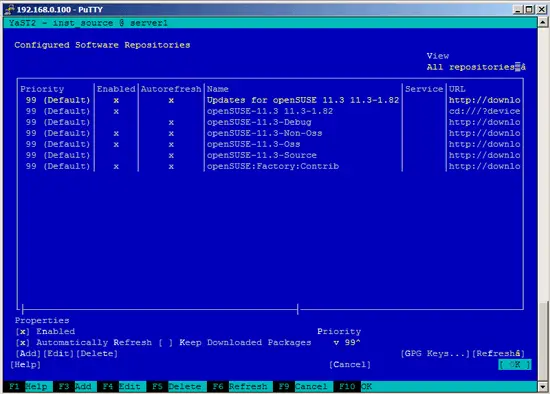Click the PuTTY vertical scrollbar thumb
The image size is (550, 394).
tap(543, 341)
